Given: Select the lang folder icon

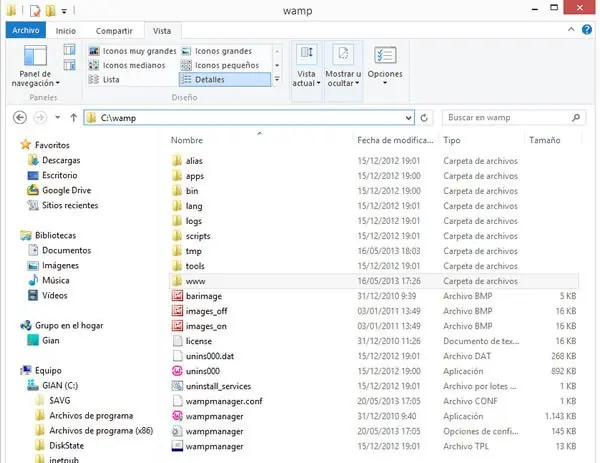Looking at the screenshot, I should click(x=177, y=206).
